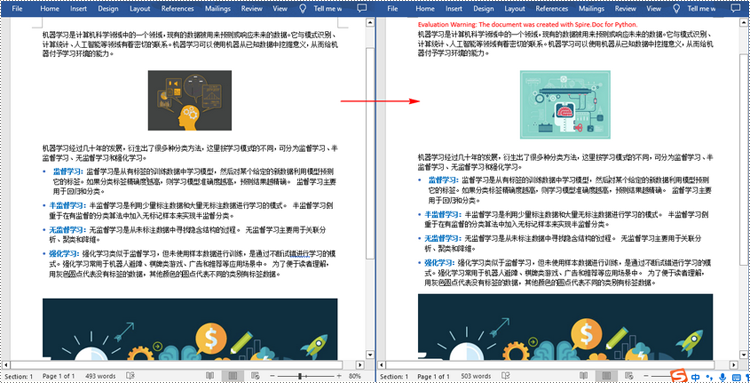Click the vertical scroll down arrow in left window

coord(370,354)
